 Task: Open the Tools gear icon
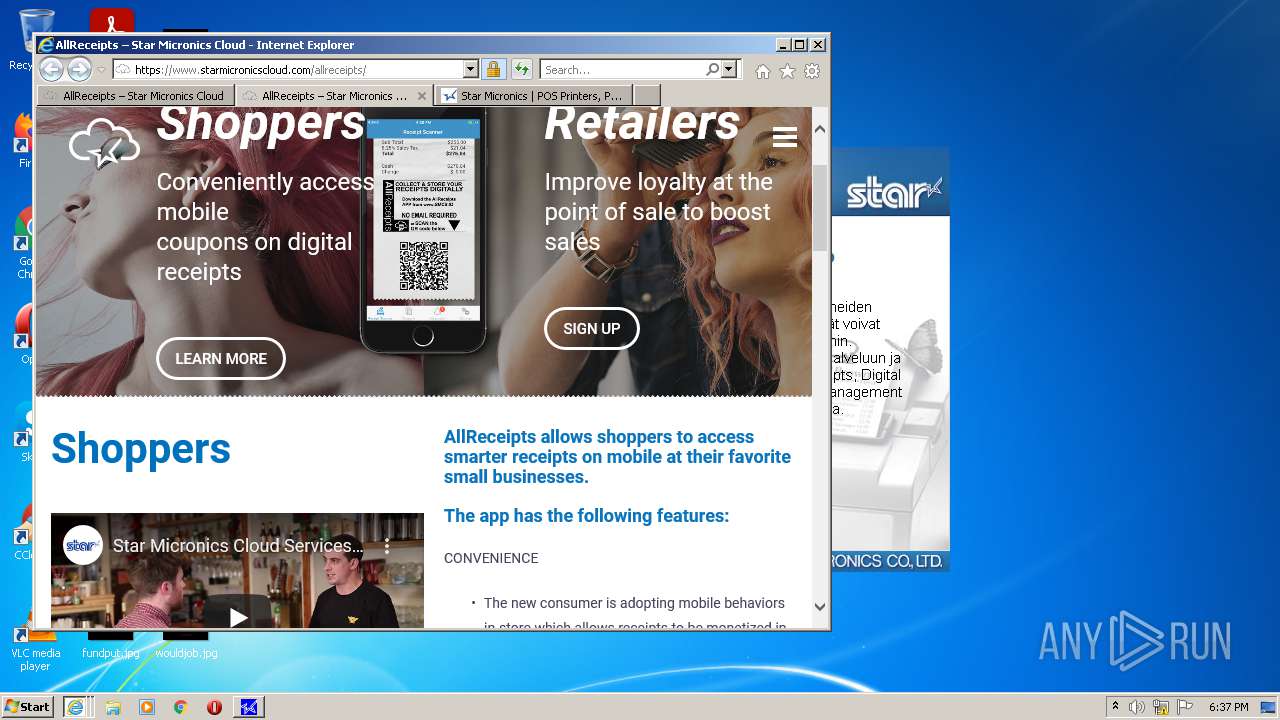tap(812, 71)
